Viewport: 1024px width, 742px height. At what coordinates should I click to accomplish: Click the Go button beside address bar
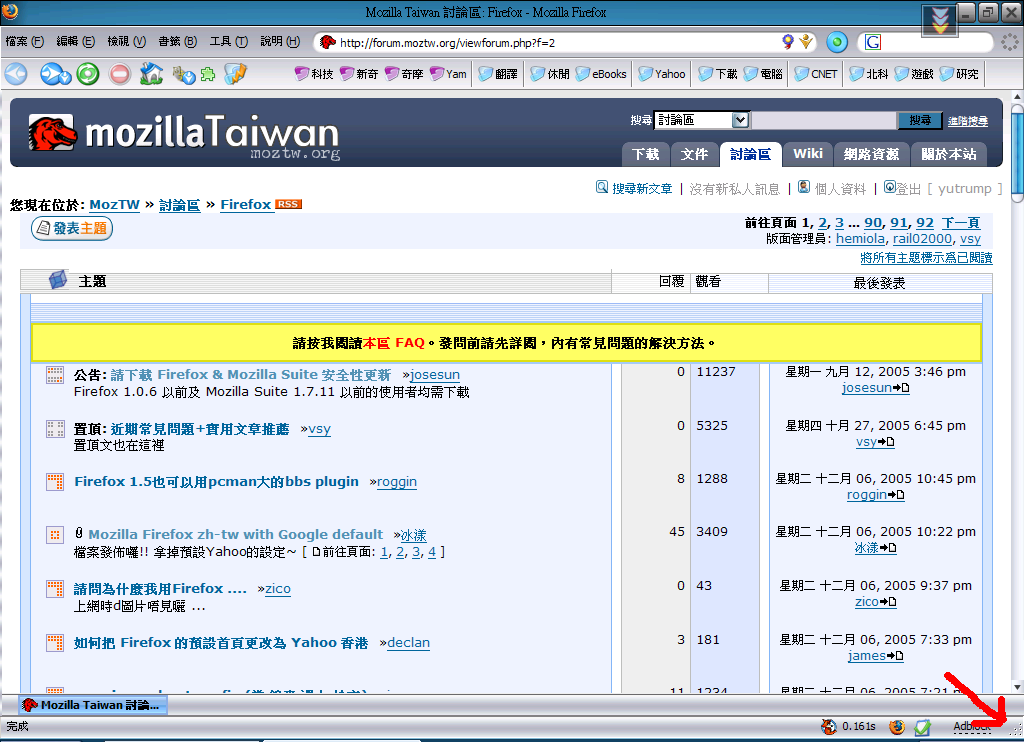(837, 42)
